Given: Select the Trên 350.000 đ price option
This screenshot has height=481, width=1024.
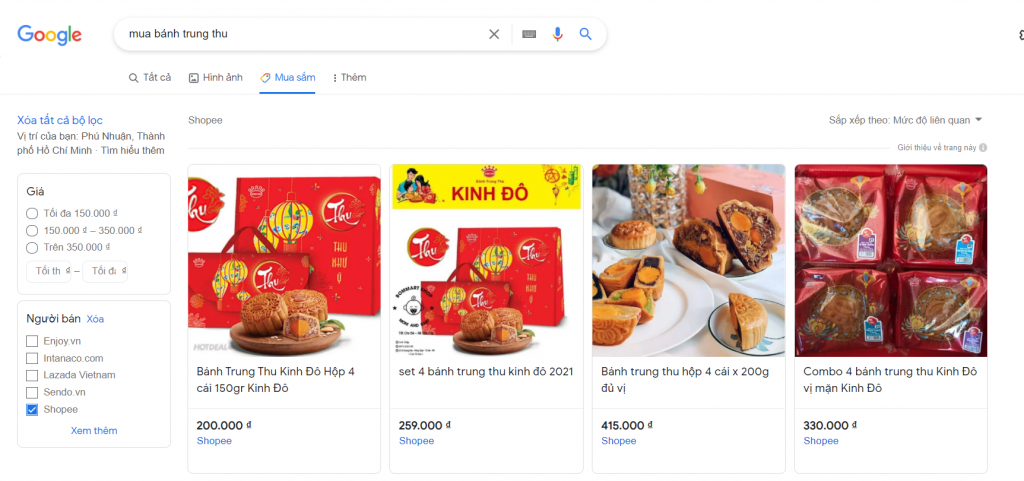Looking at the screenshot, I should click(x=31, y=247).
